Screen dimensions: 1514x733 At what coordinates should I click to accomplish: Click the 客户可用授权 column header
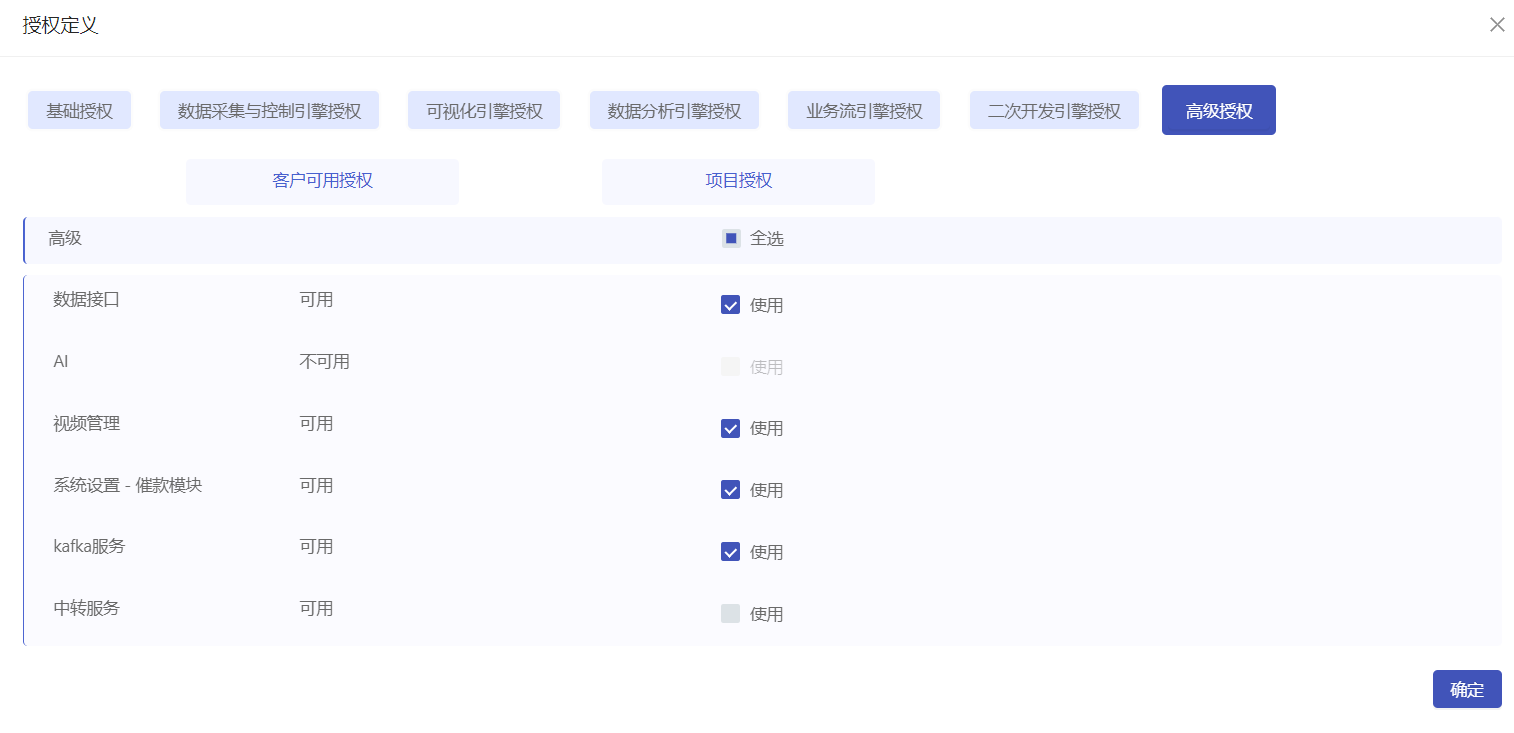(322, 181)
